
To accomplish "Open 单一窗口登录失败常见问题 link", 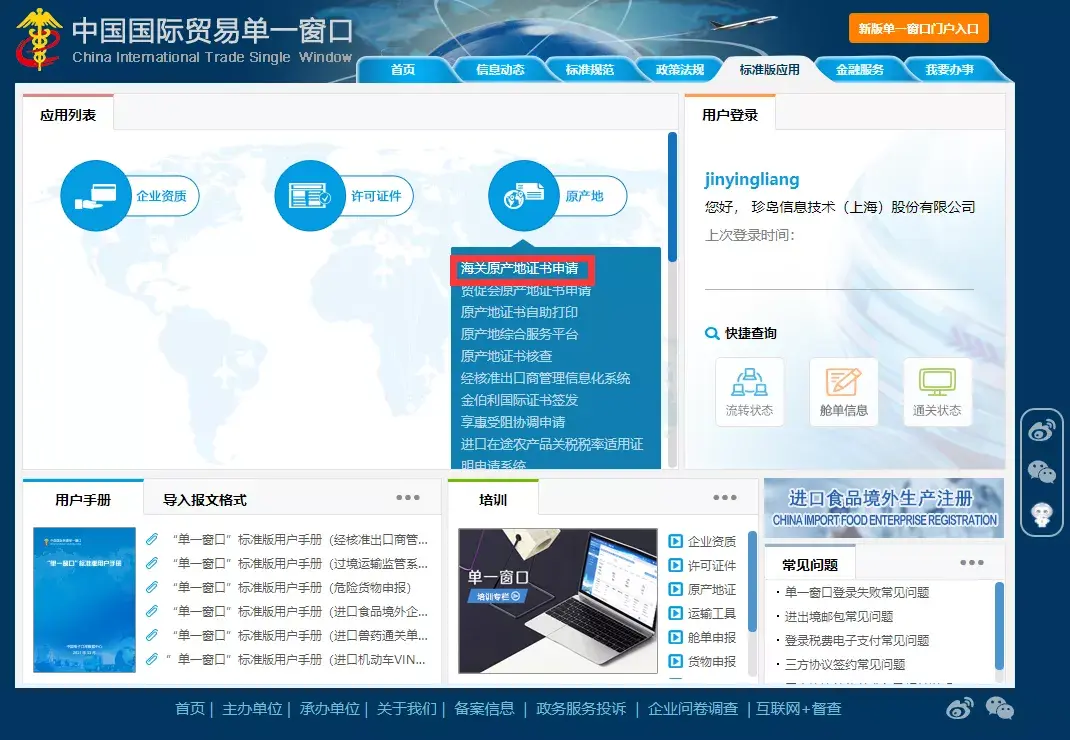I will click(x=857, y=593).
